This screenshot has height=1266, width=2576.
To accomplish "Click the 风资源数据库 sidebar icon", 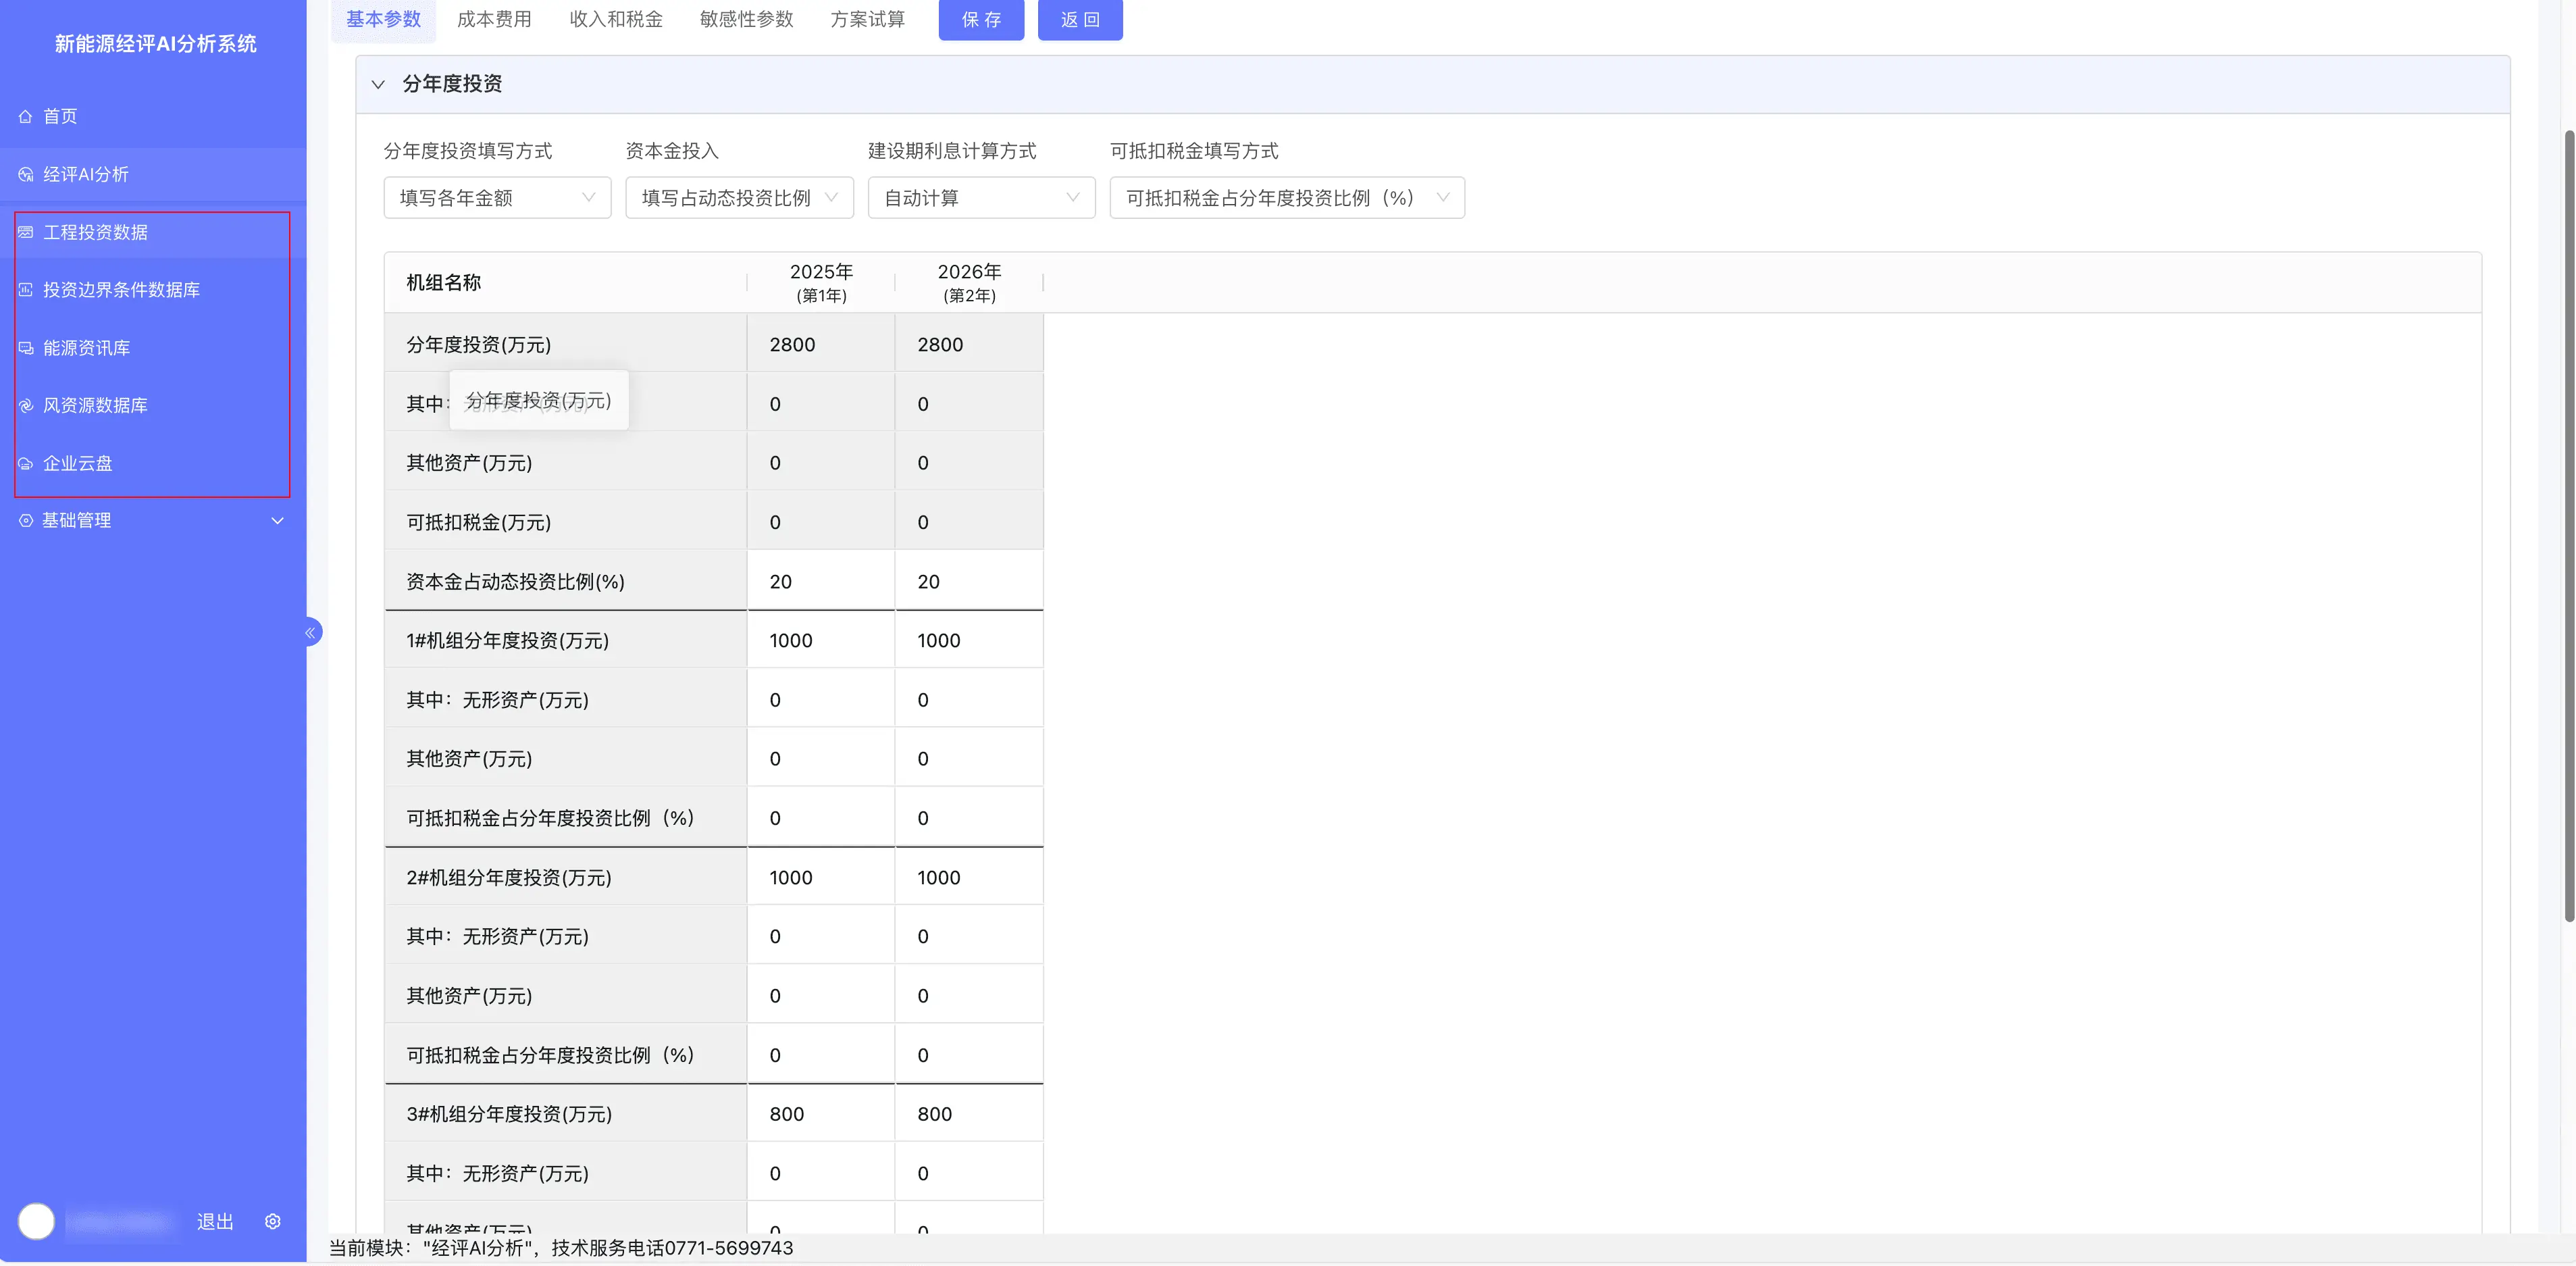I will point(25,405).
